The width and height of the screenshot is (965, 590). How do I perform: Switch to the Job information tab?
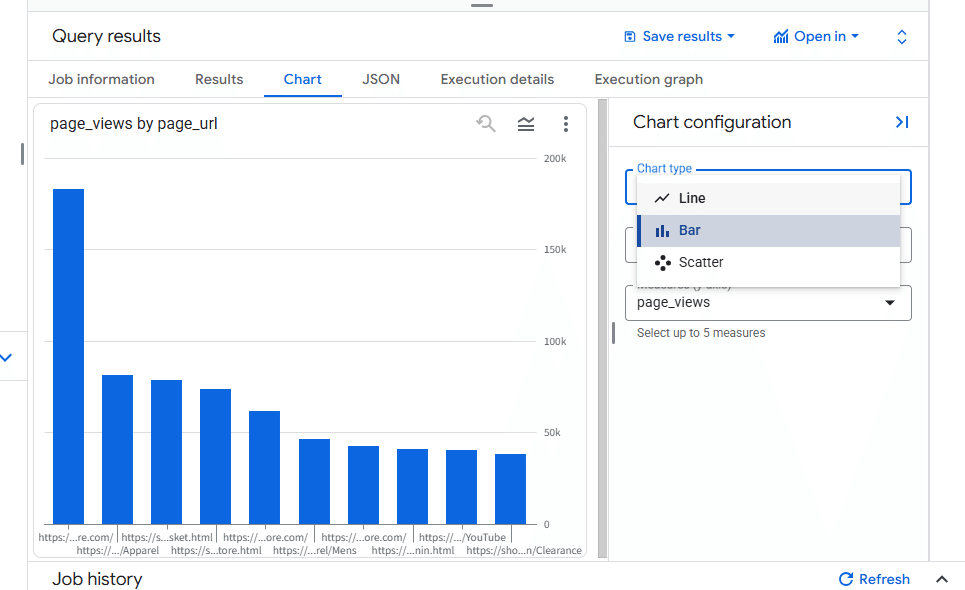(101, 79)
